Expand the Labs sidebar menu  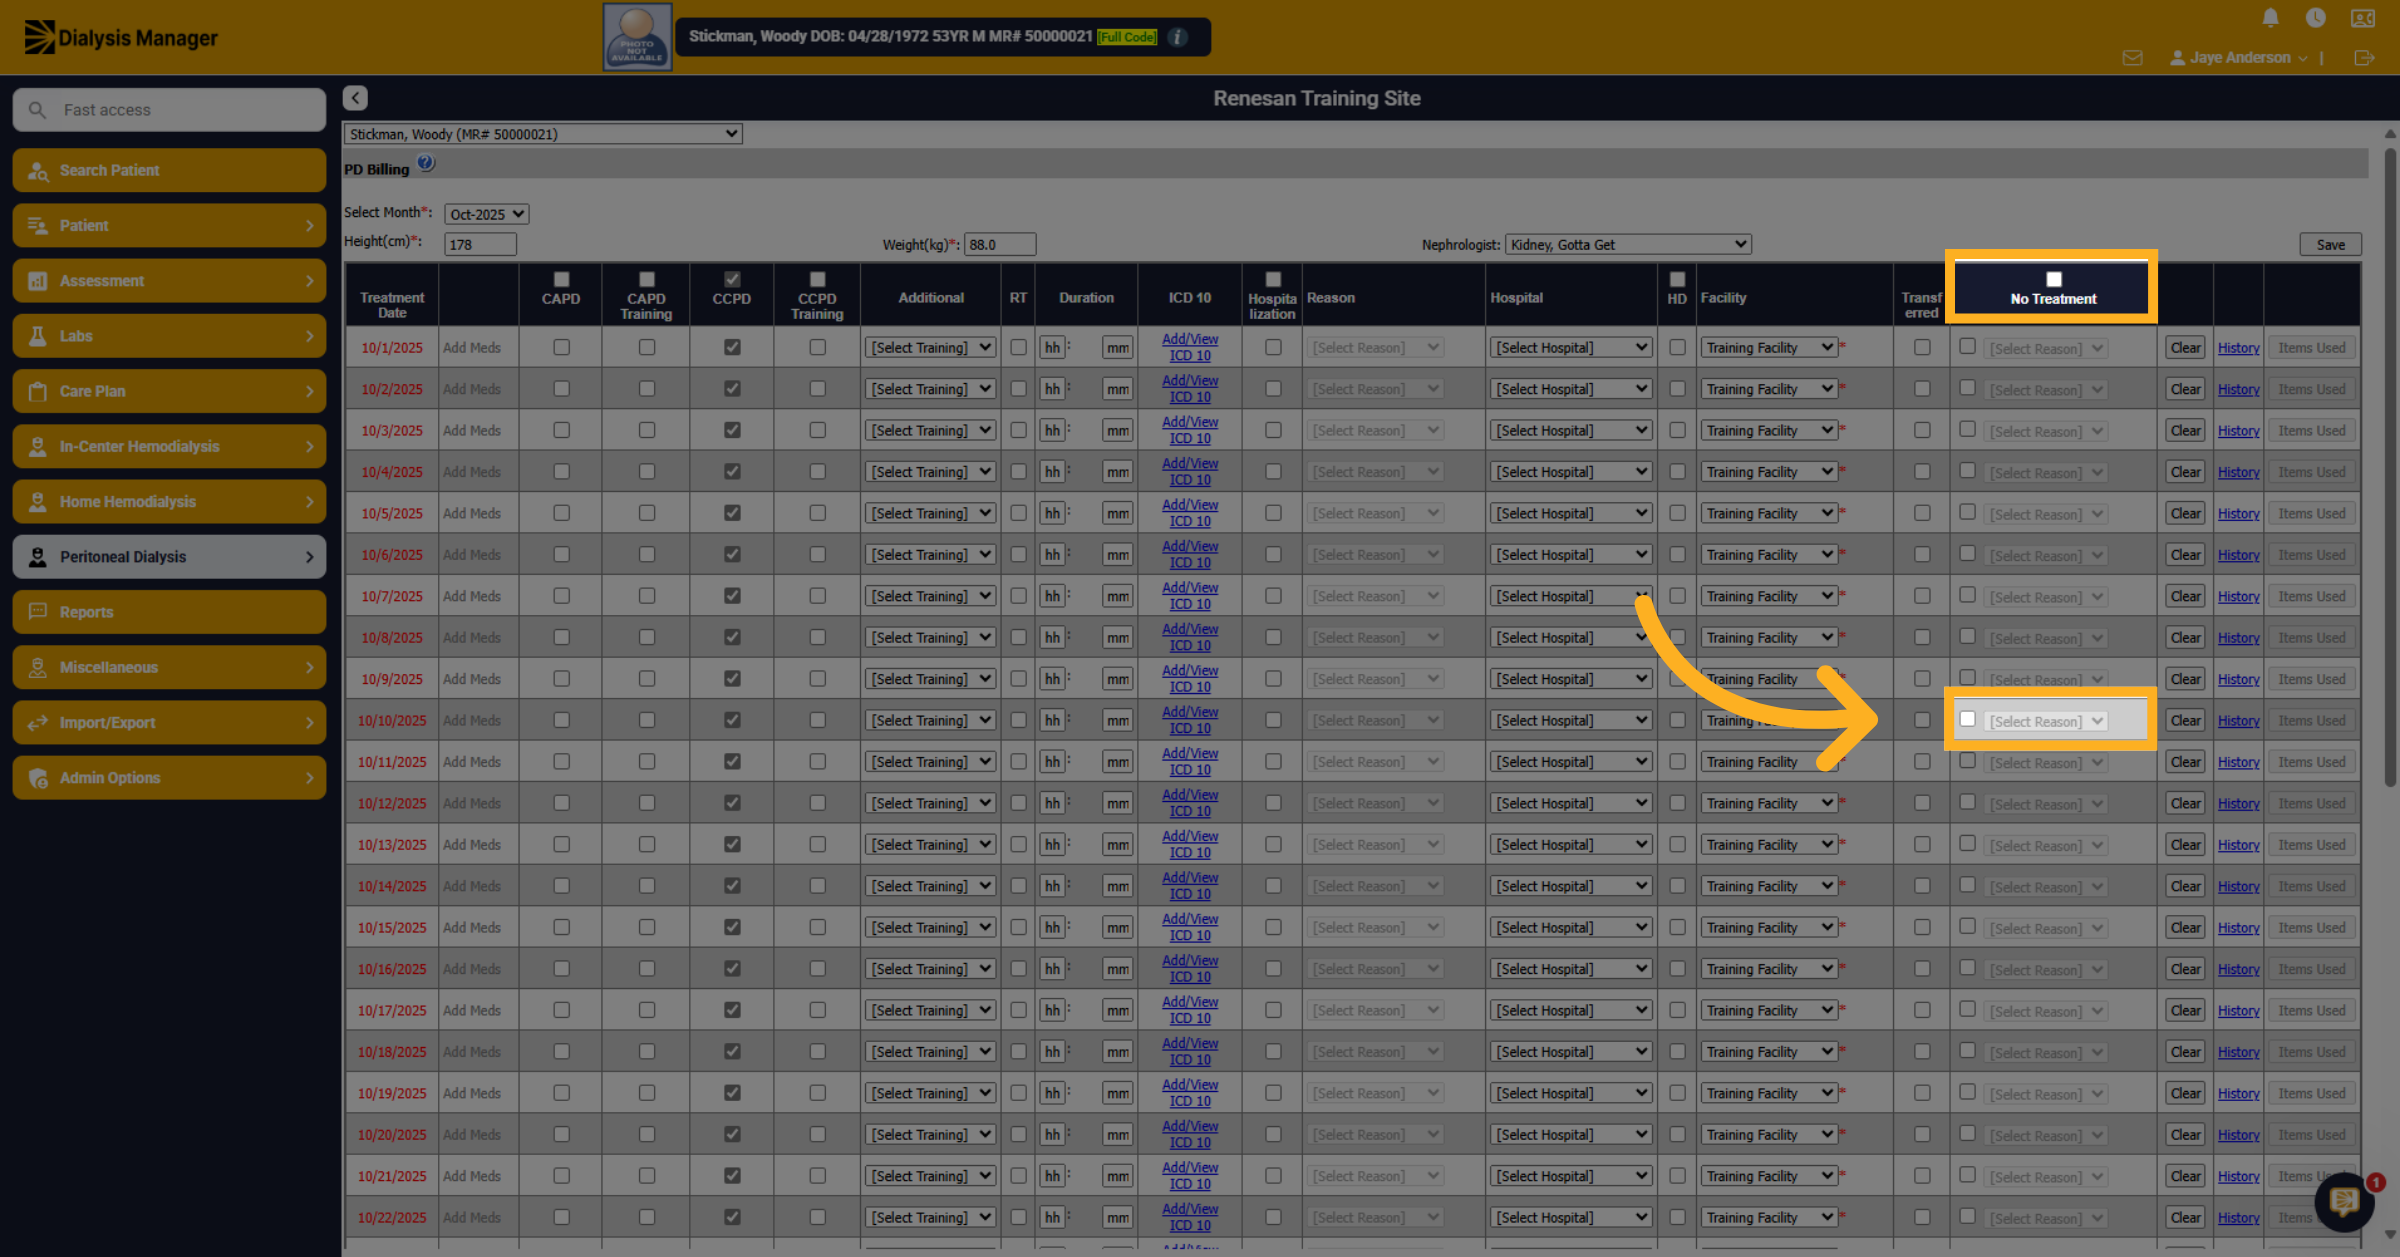click(169, 336)
